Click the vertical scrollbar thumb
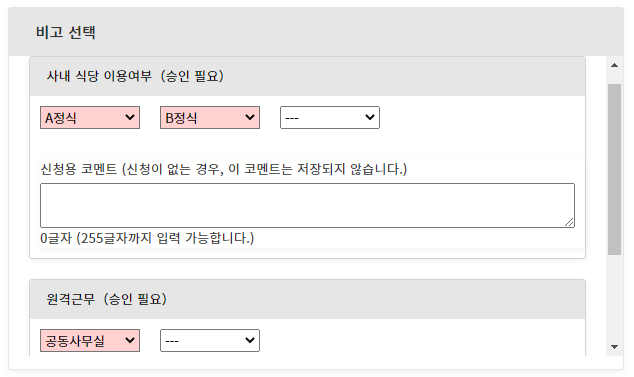 pyautogui.click(x=615, y=169)
